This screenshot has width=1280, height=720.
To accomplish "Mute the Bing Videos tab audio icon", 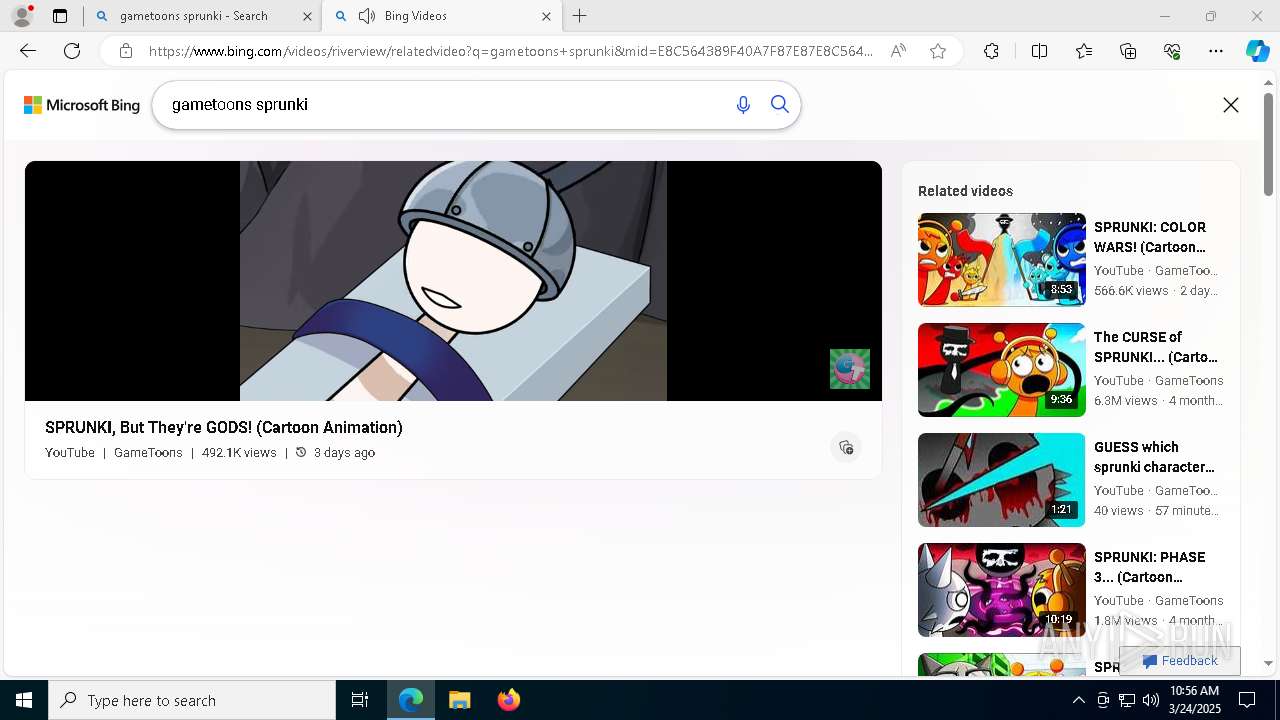I will (x=366, y=16).
